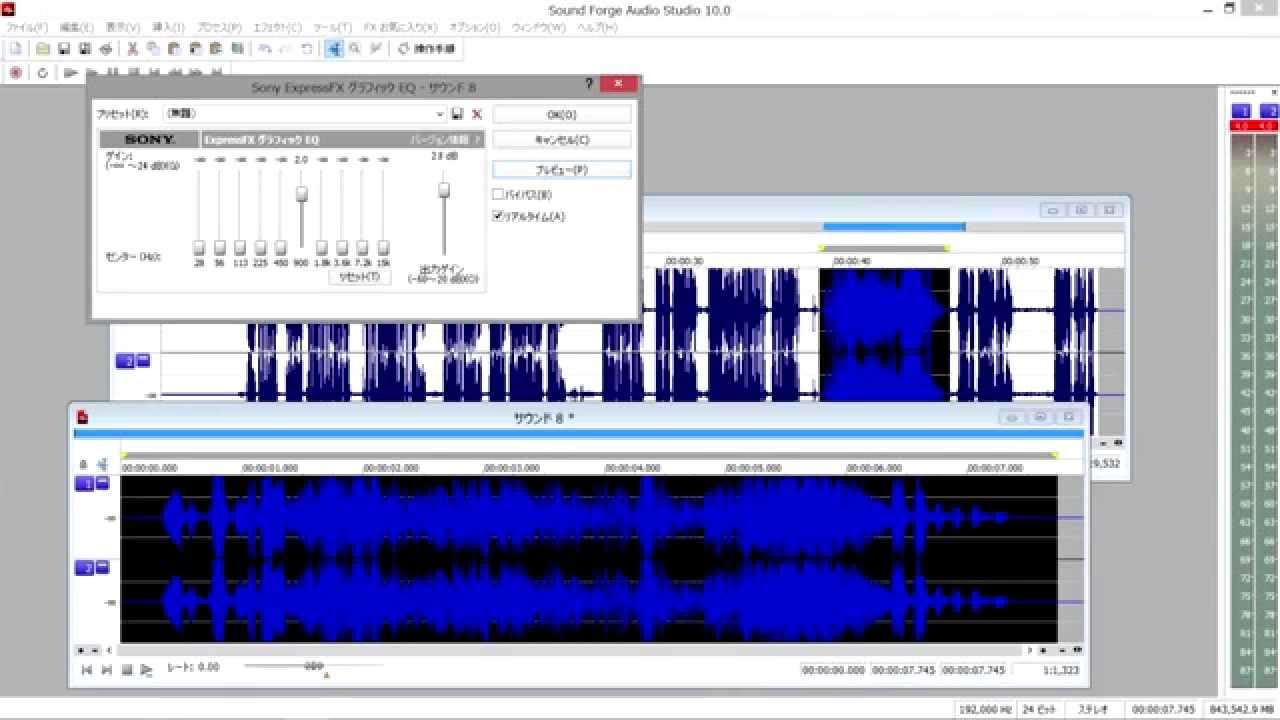Click 00:00:04.000 mark on サウンド 8 ruler
This screenshot has height=720, width=1280.
coord(632,467)
